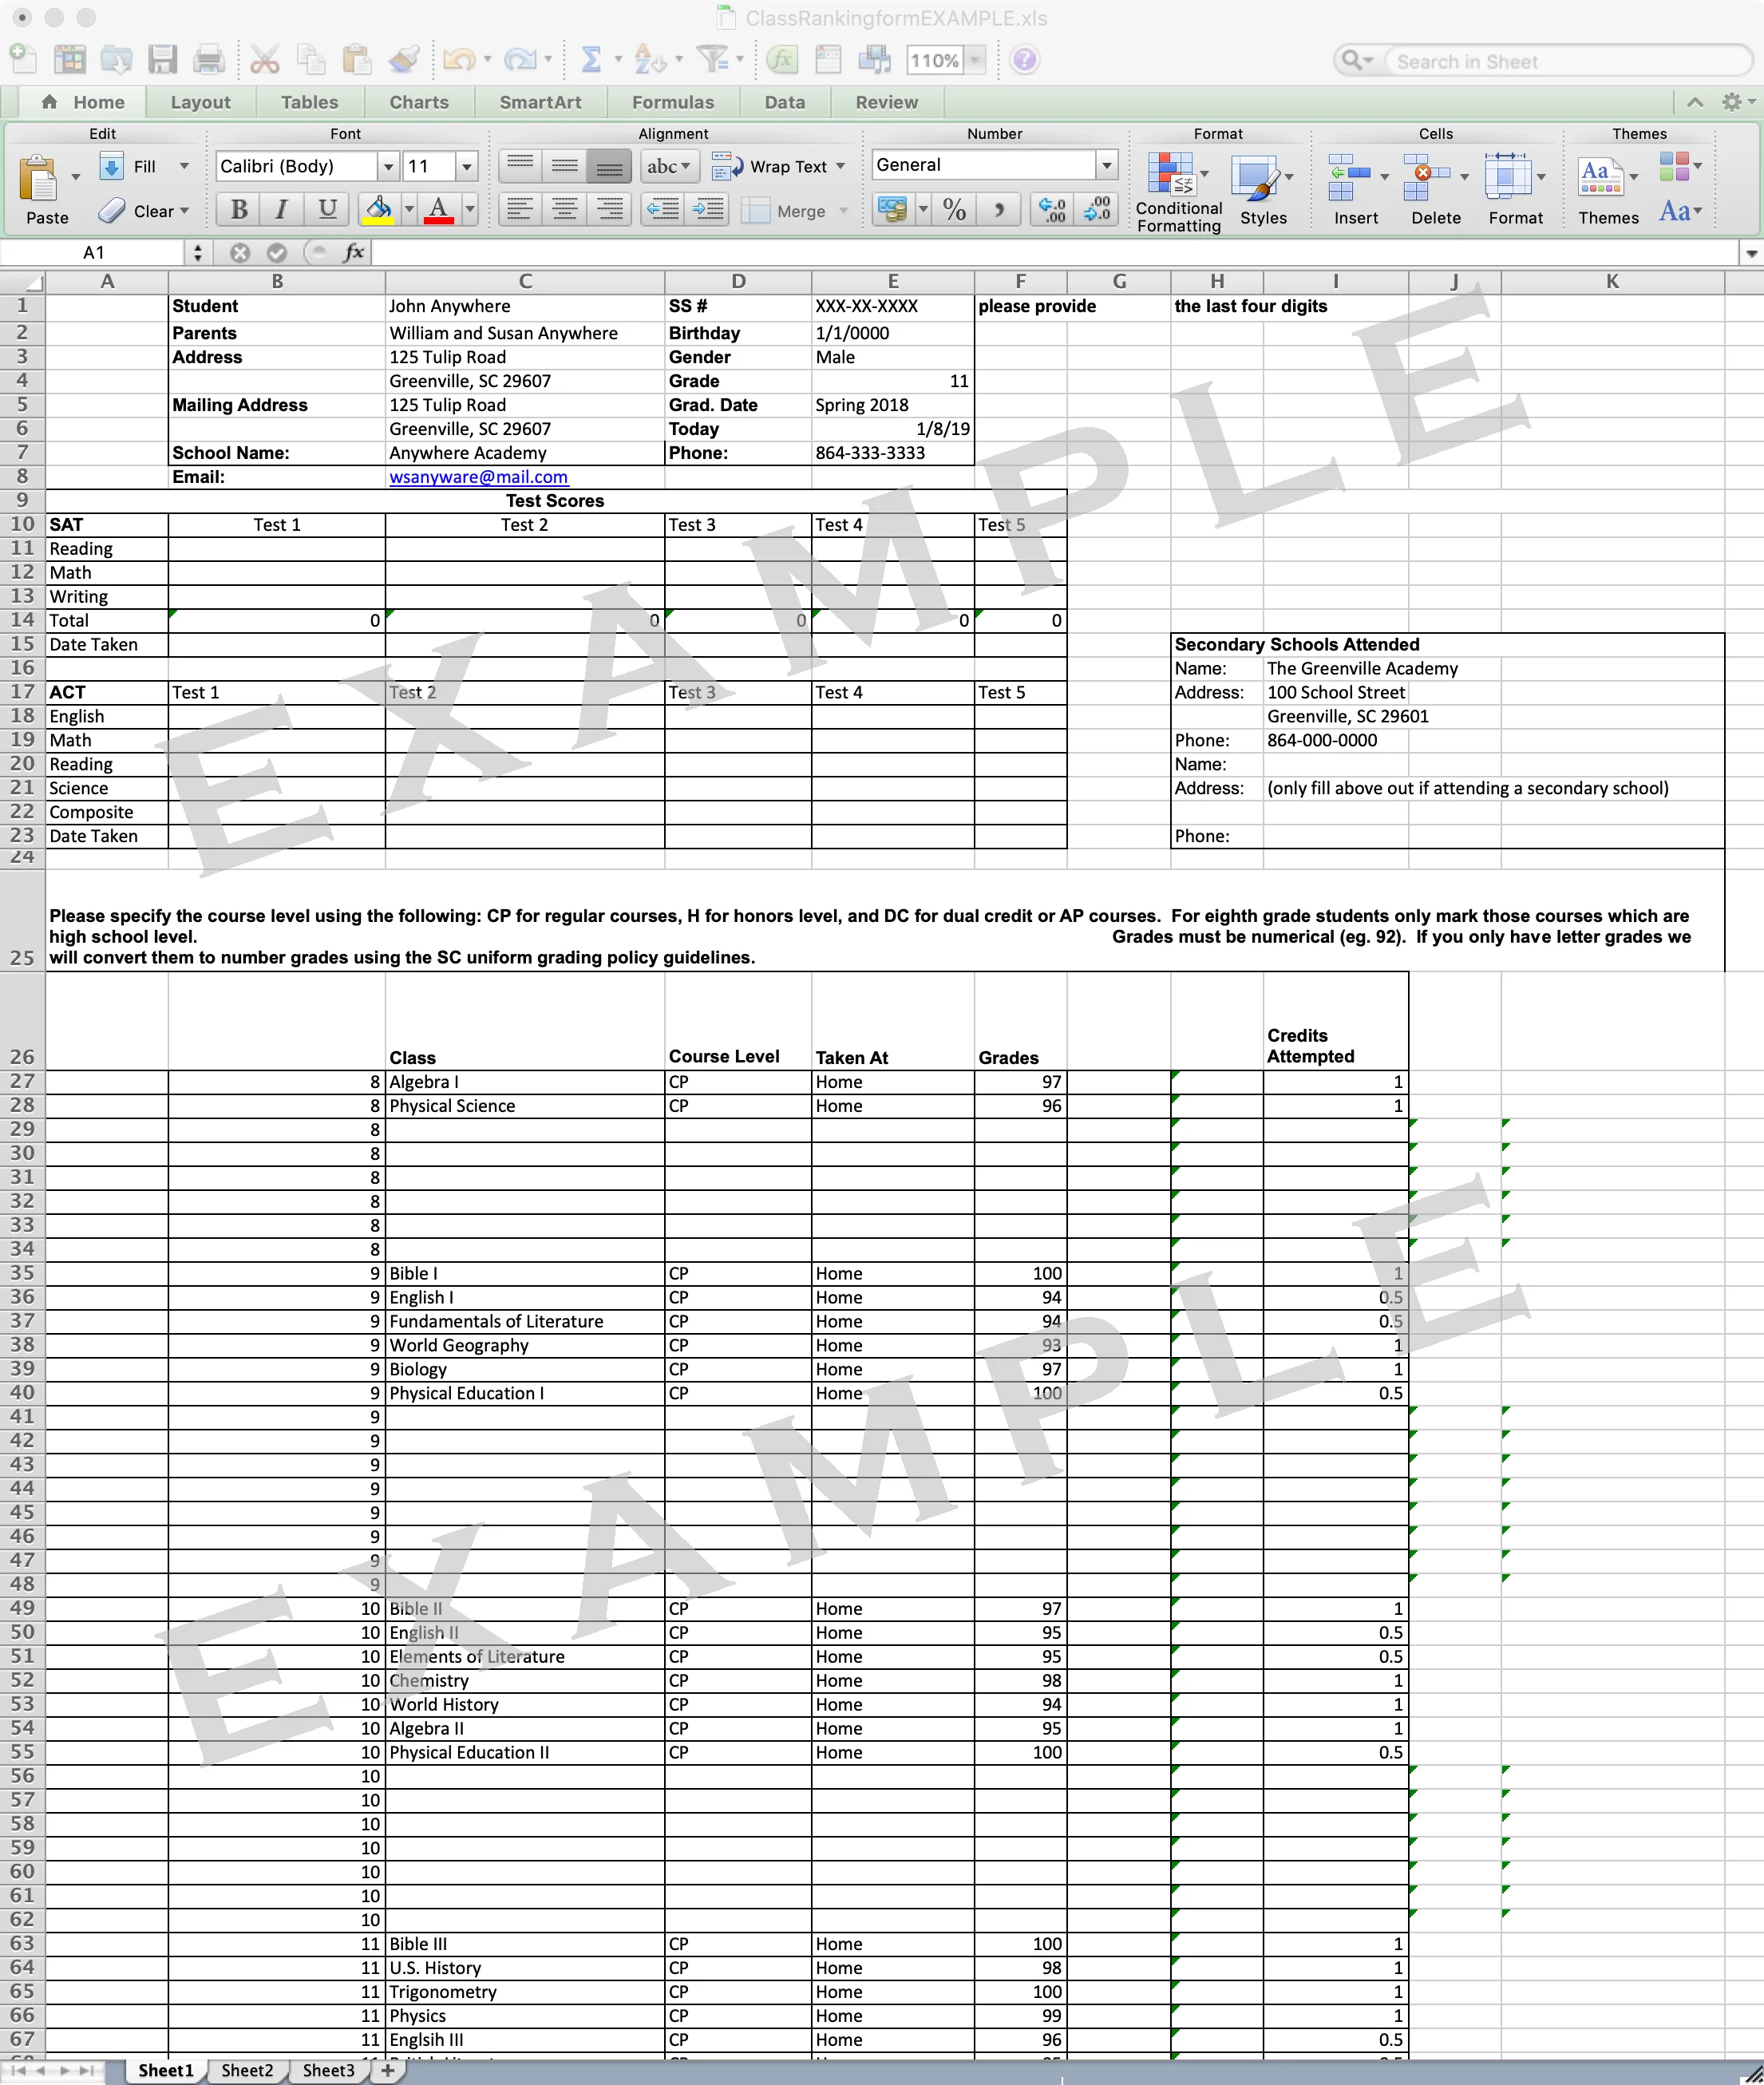Select column C header
This screenshot has width=1764, height=2085.
[525, 281]
